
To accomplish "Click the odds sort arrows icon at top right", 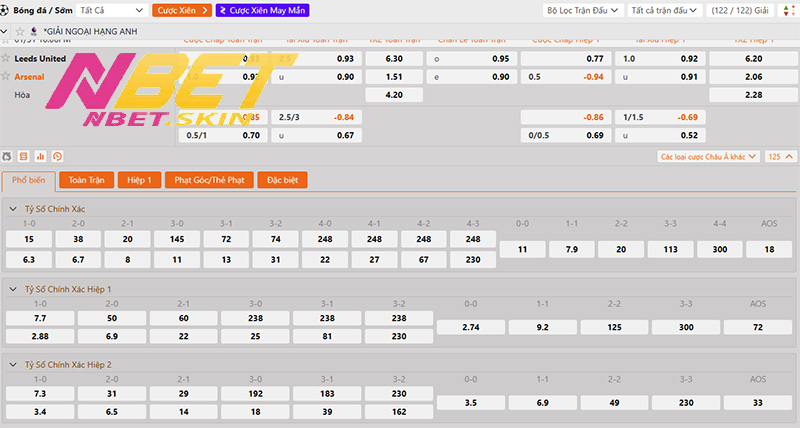I will (786, 10).
